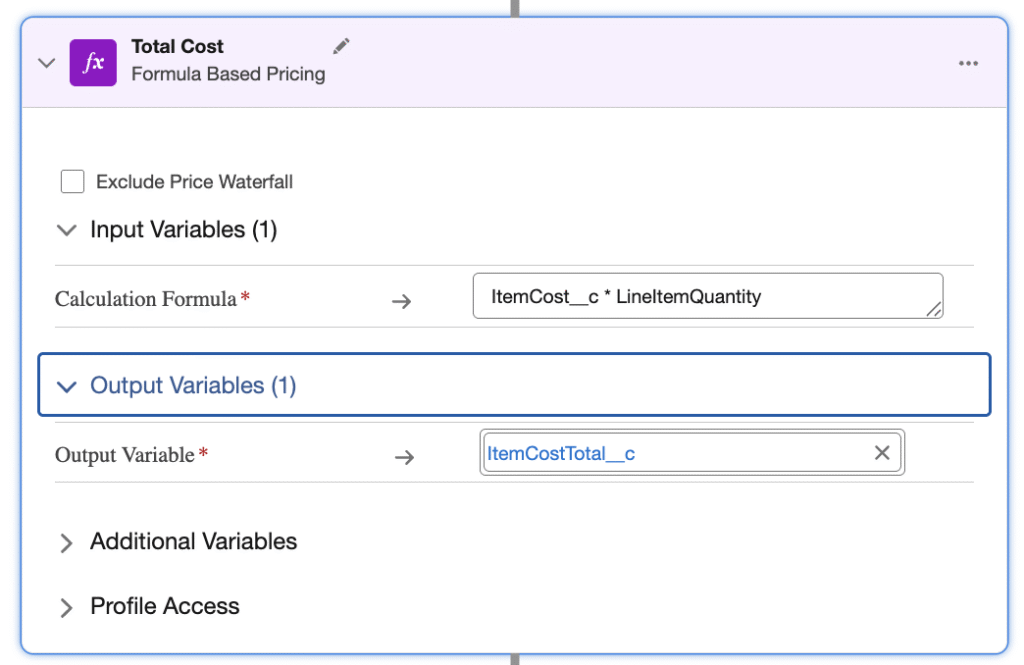The height and width of the screenshot is (665, 1024).
Task: Clear the ItemCostTotal__c output variable
Action: click(881, 453)
